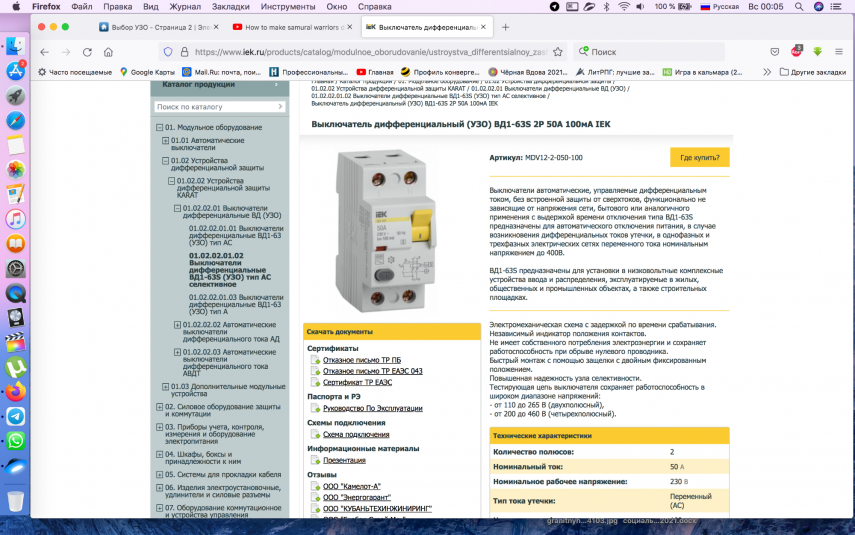Open Telegram from the dock
This screenshot has height=535, width=855.
tap(15, 416)
